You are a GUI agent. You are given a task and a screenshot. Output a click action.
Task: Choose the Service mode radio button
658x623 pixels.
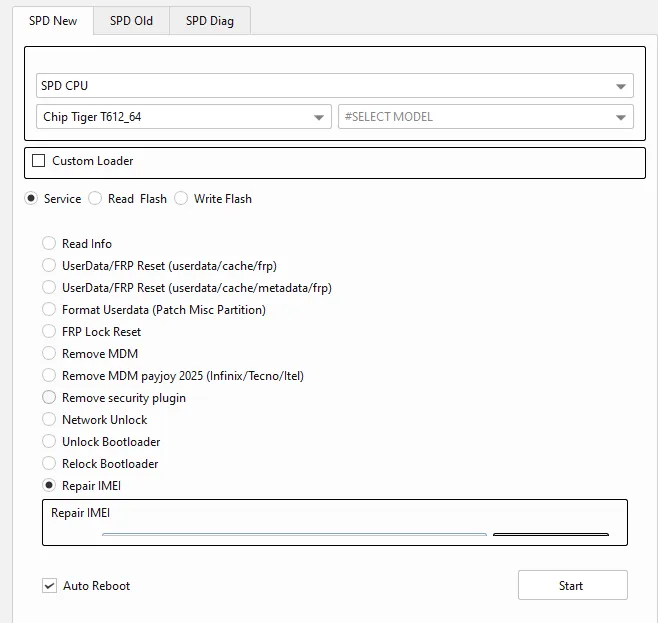click(x=31, y=199)
